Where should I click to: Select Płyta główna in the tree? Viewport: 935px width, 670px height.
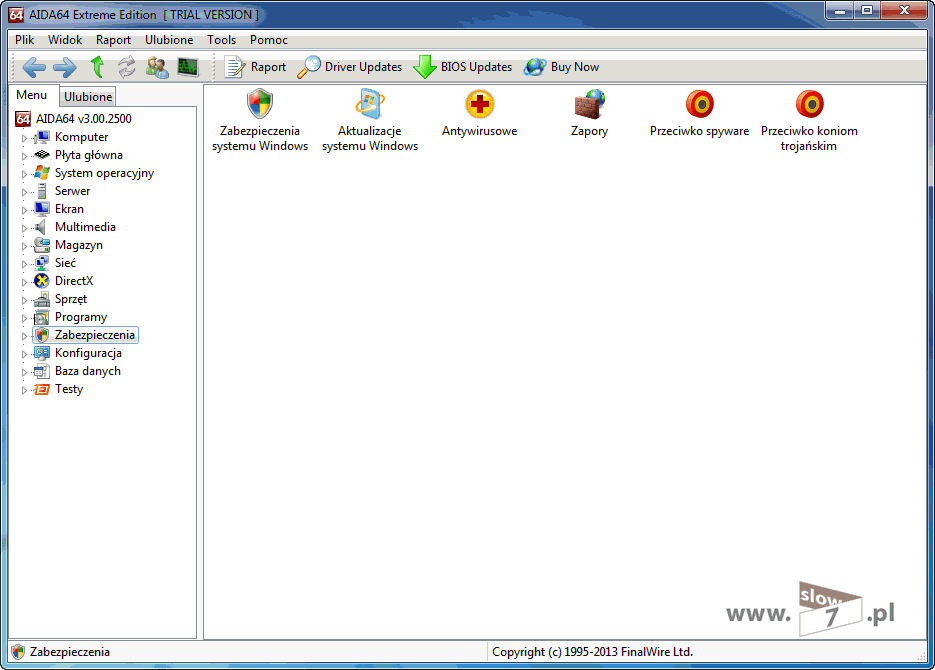point(88,155)
